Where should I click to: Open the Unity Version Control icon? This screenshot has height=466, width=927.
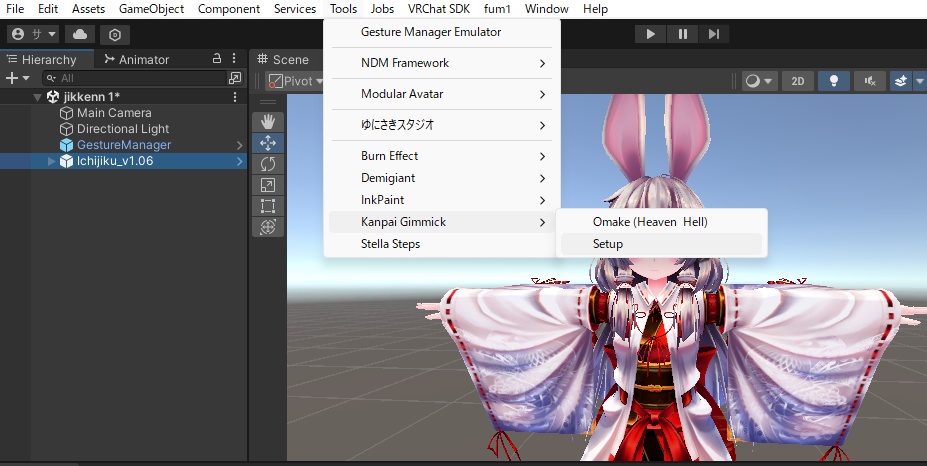click(115, 35)
